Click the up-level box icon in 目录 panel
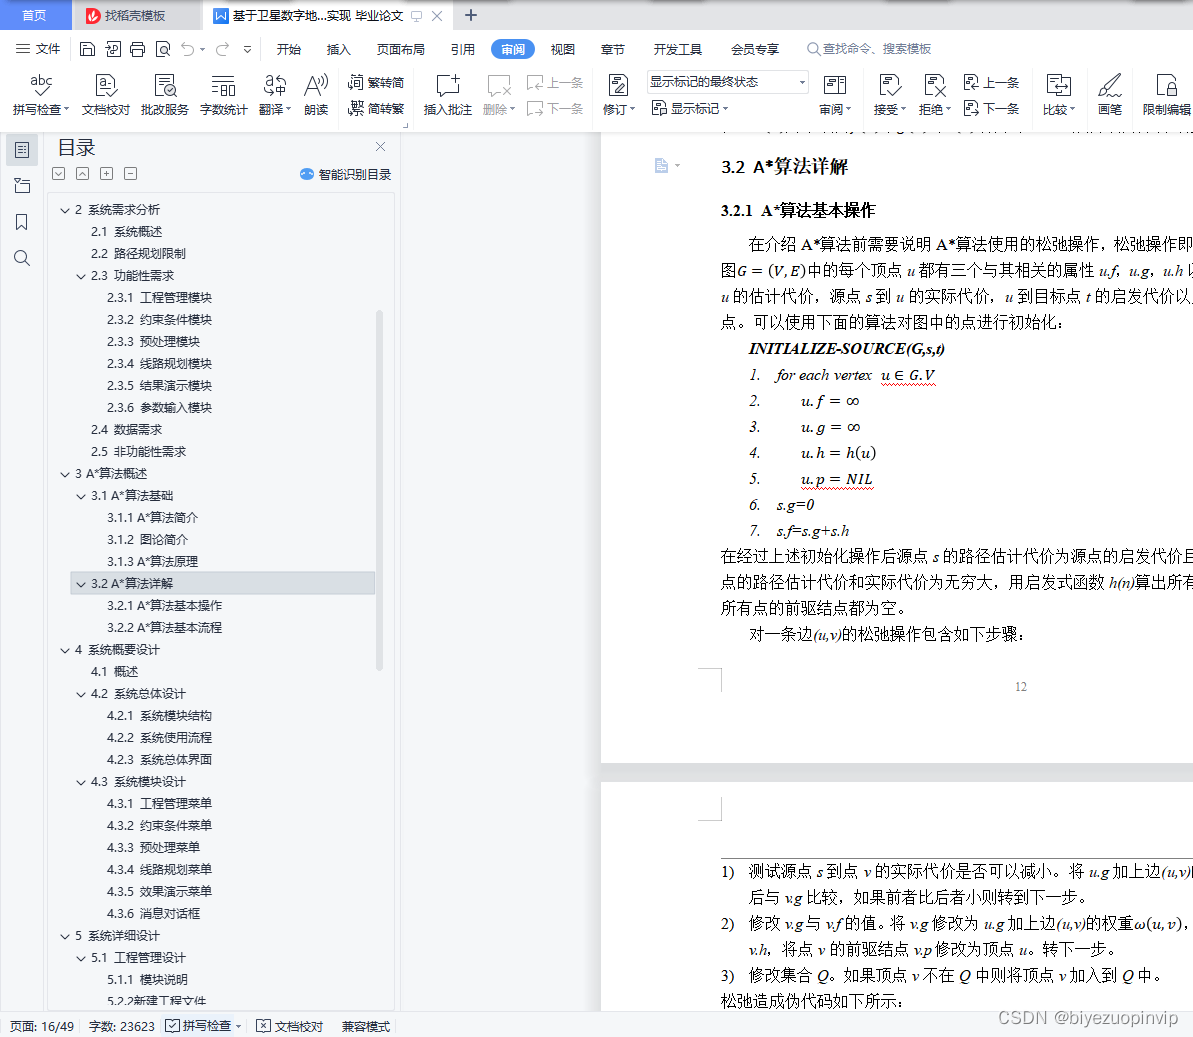Screen dimensions: 1193x1037 tap(82, 173)
